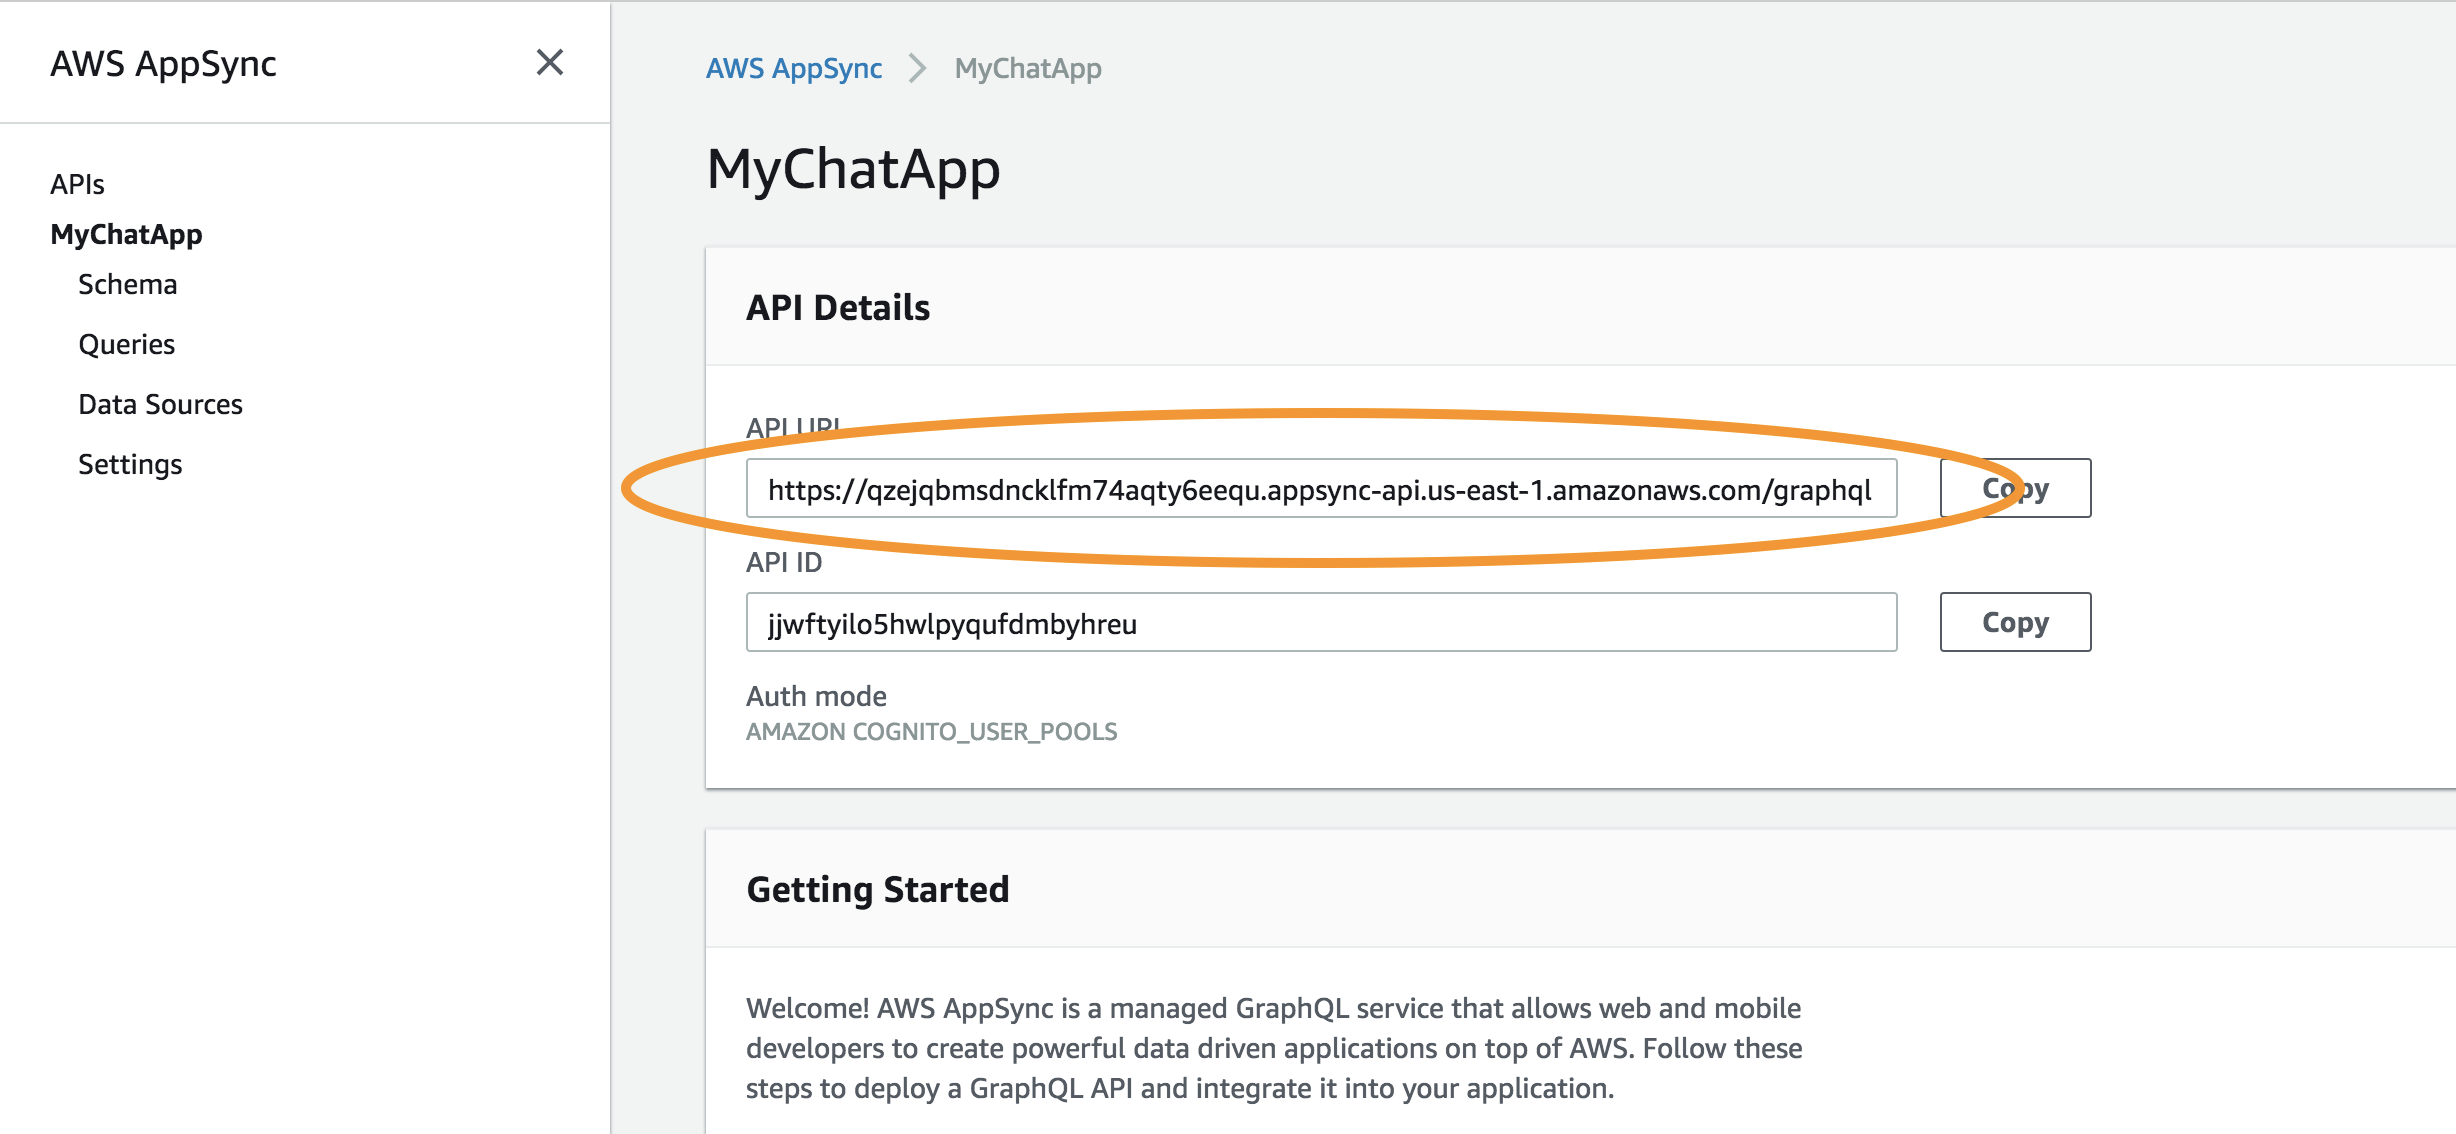Go to Data Sources
The width and height of the screenshot is (2456, 1134).
point(161,404)
